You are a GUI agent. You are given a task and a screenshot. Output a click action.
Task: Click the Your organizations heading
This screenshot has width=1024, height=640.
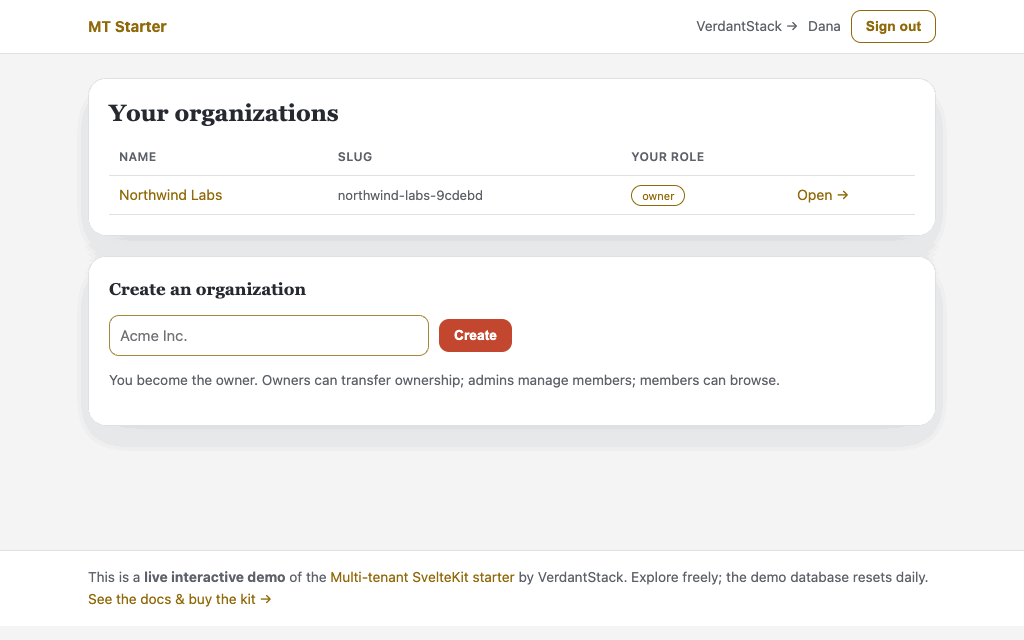[223, 113]
